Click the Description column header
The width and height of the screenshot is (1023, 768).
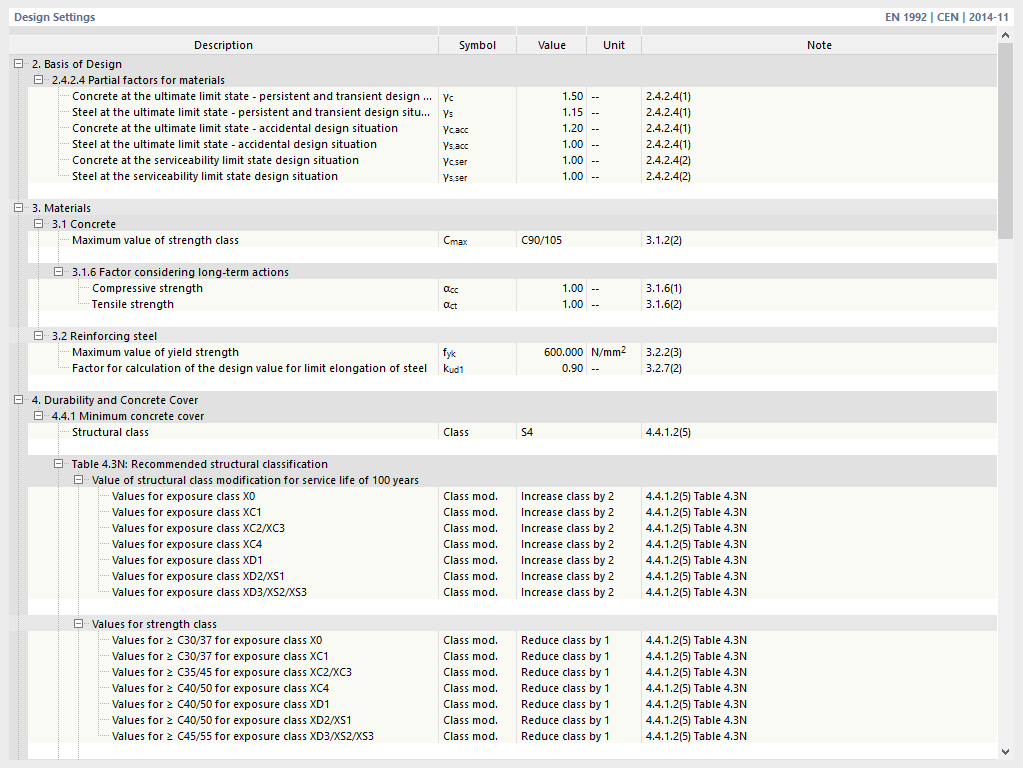tap(223, 45)
